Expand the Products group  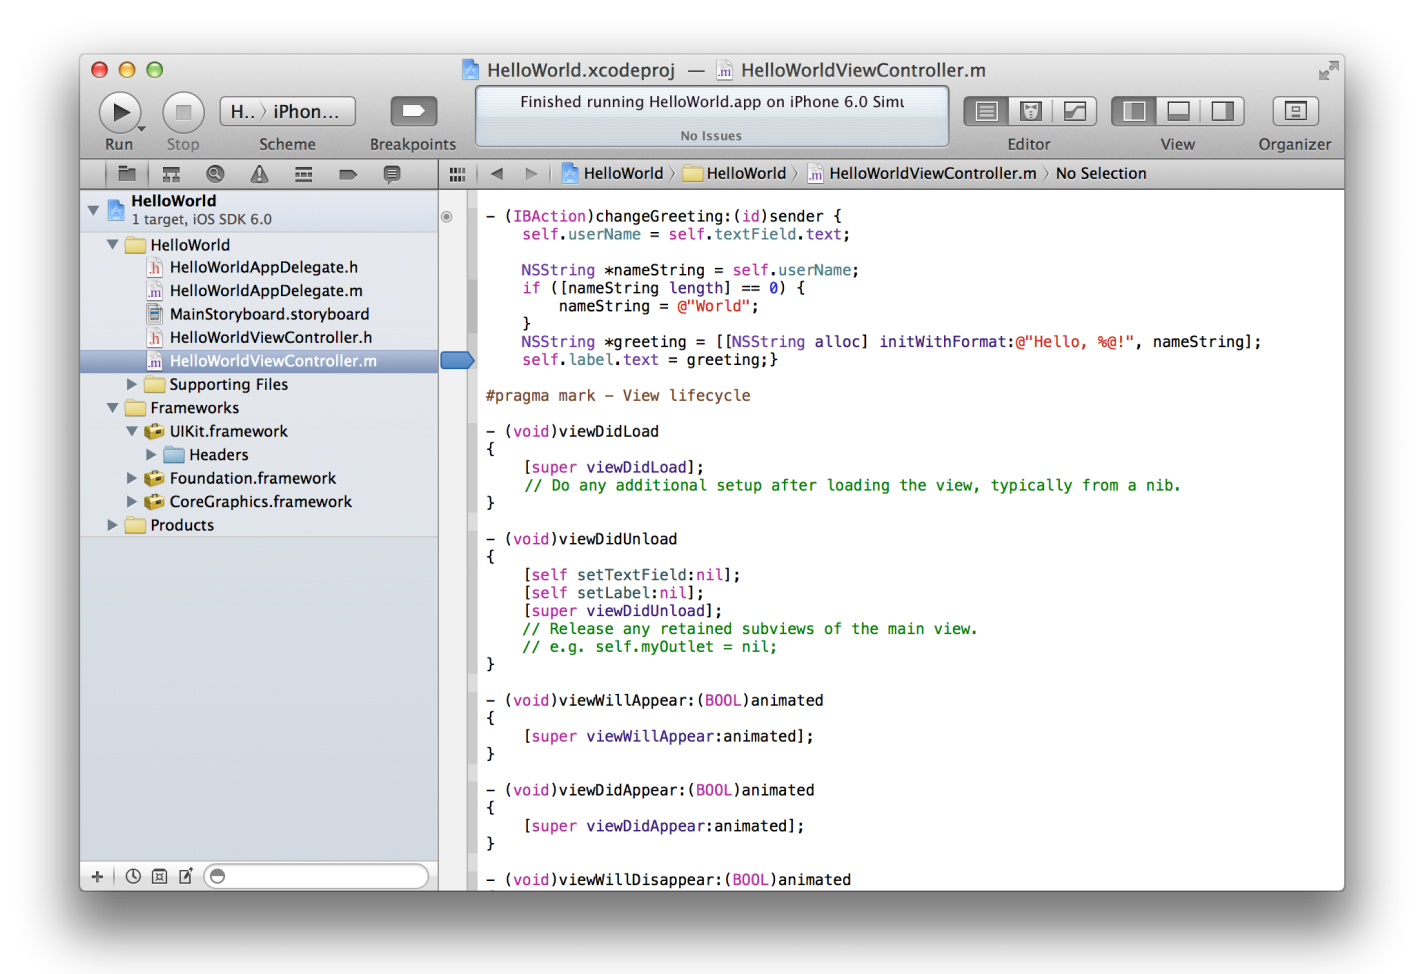(112, 525)
